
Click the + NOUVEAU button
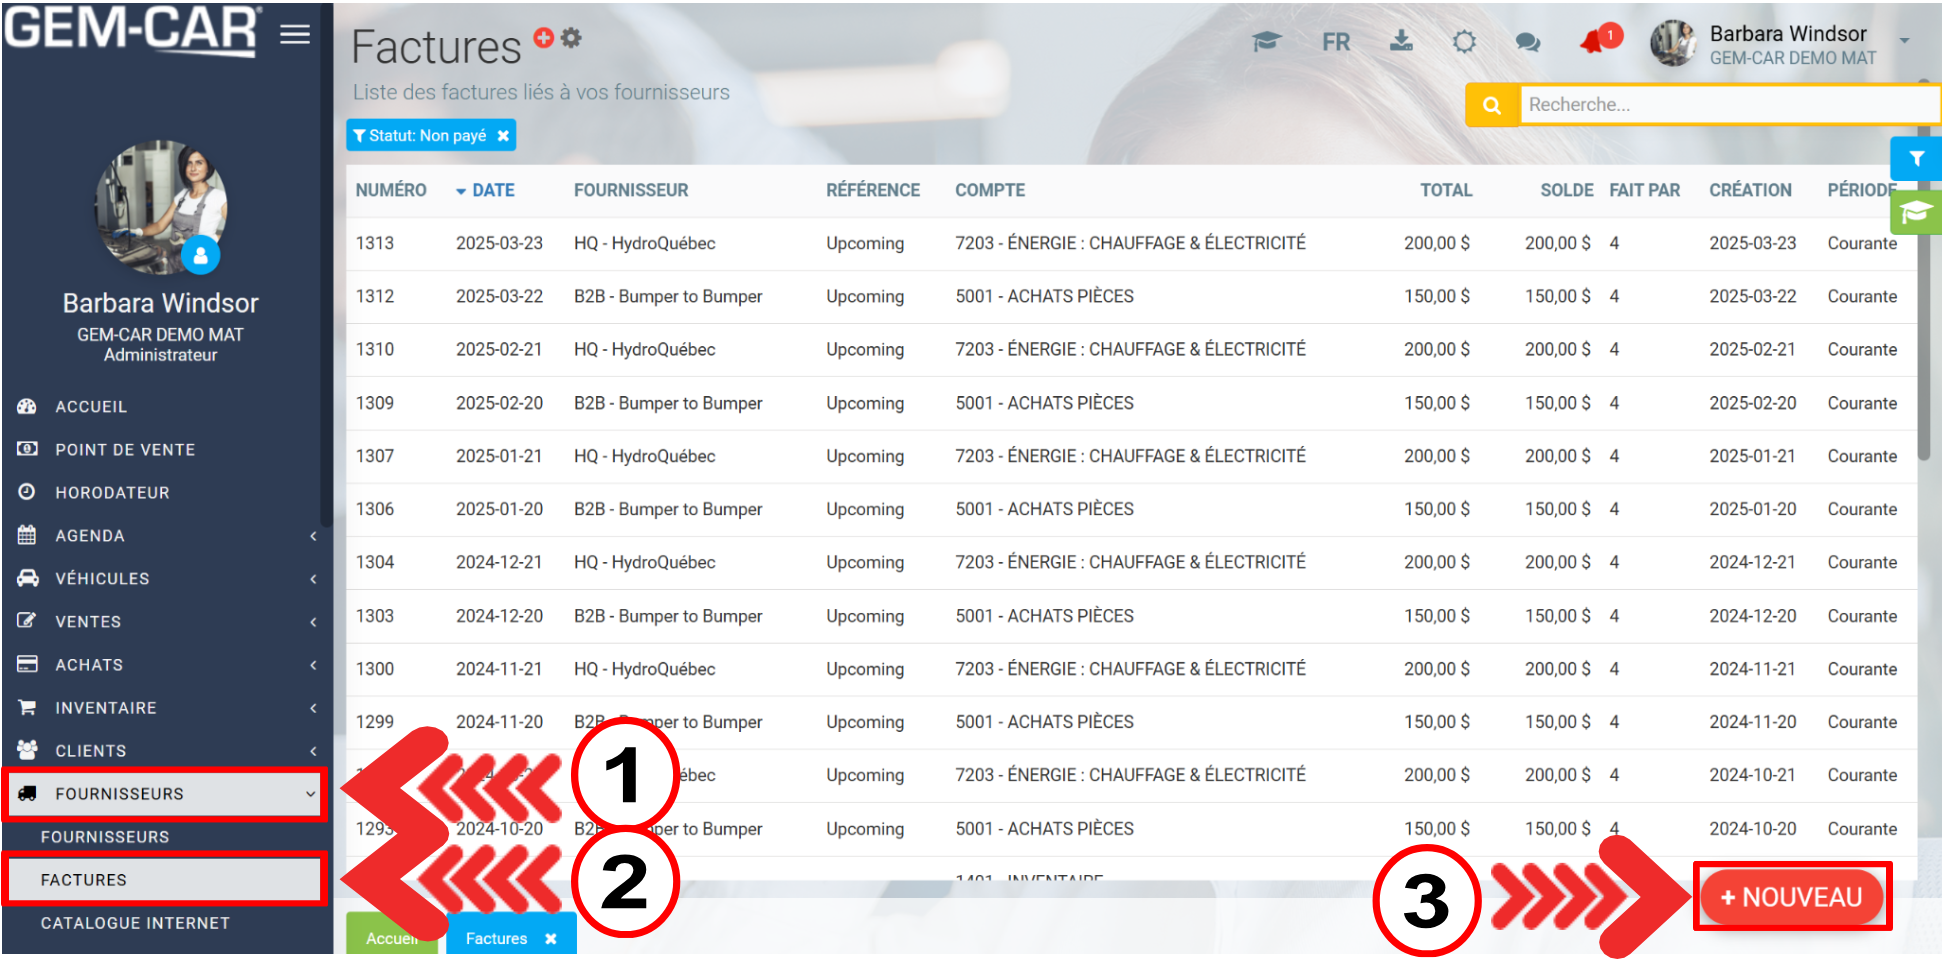(x=1790, y=897)
